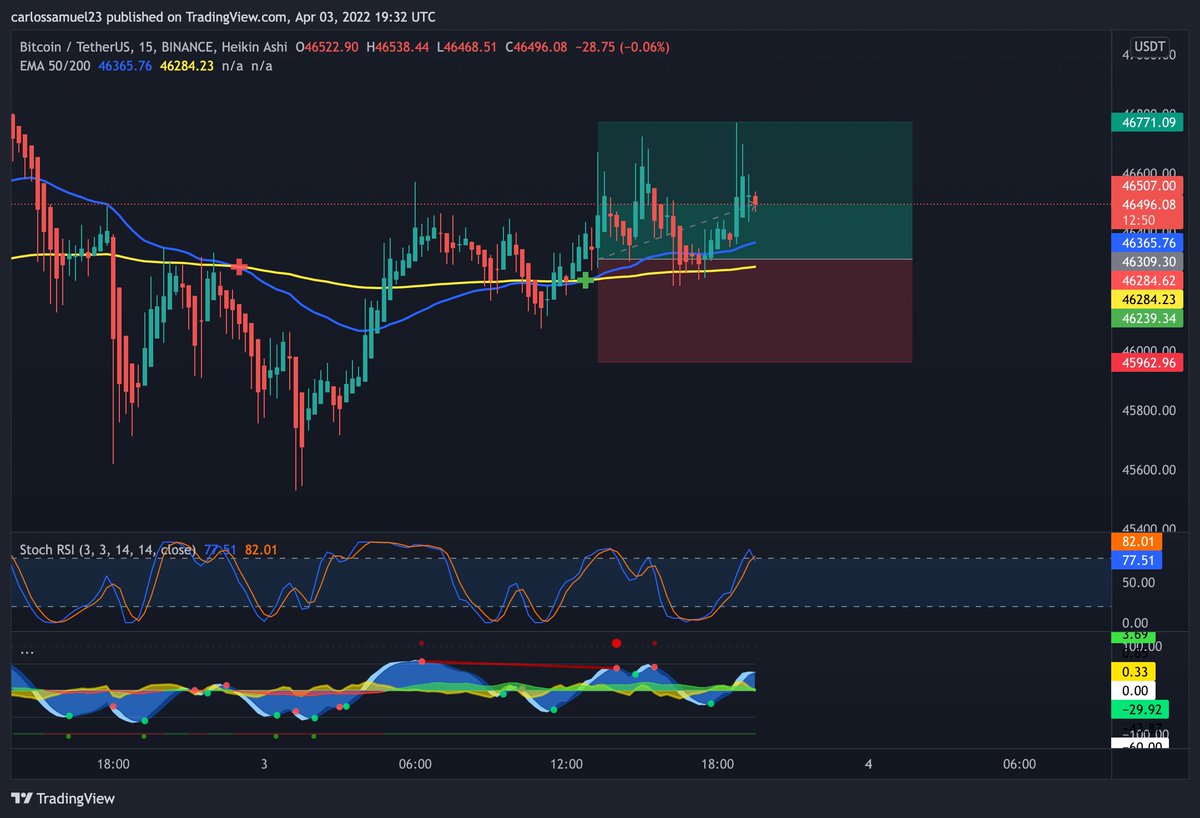Click the 50.00 Stoch RSI axis tick
1200x818 pixels.
[1140, 582]
